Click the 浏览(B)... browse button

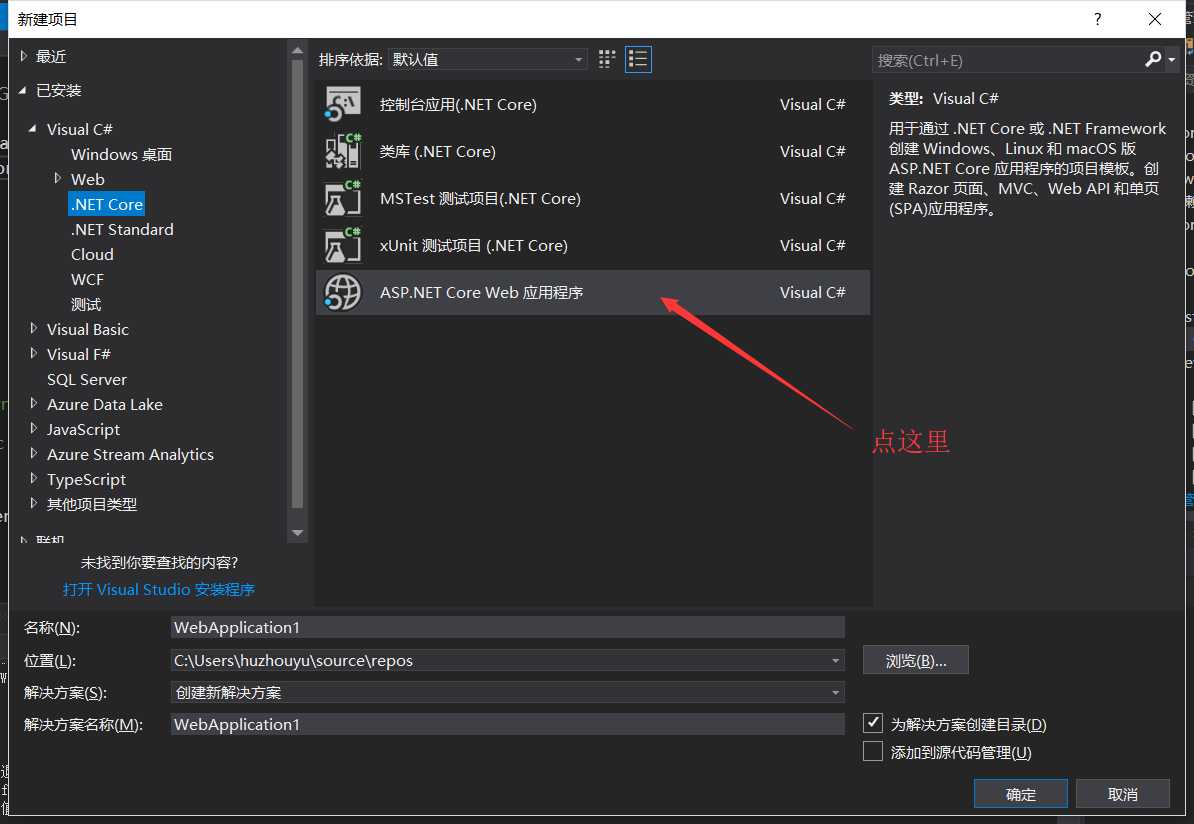(915, 660)
